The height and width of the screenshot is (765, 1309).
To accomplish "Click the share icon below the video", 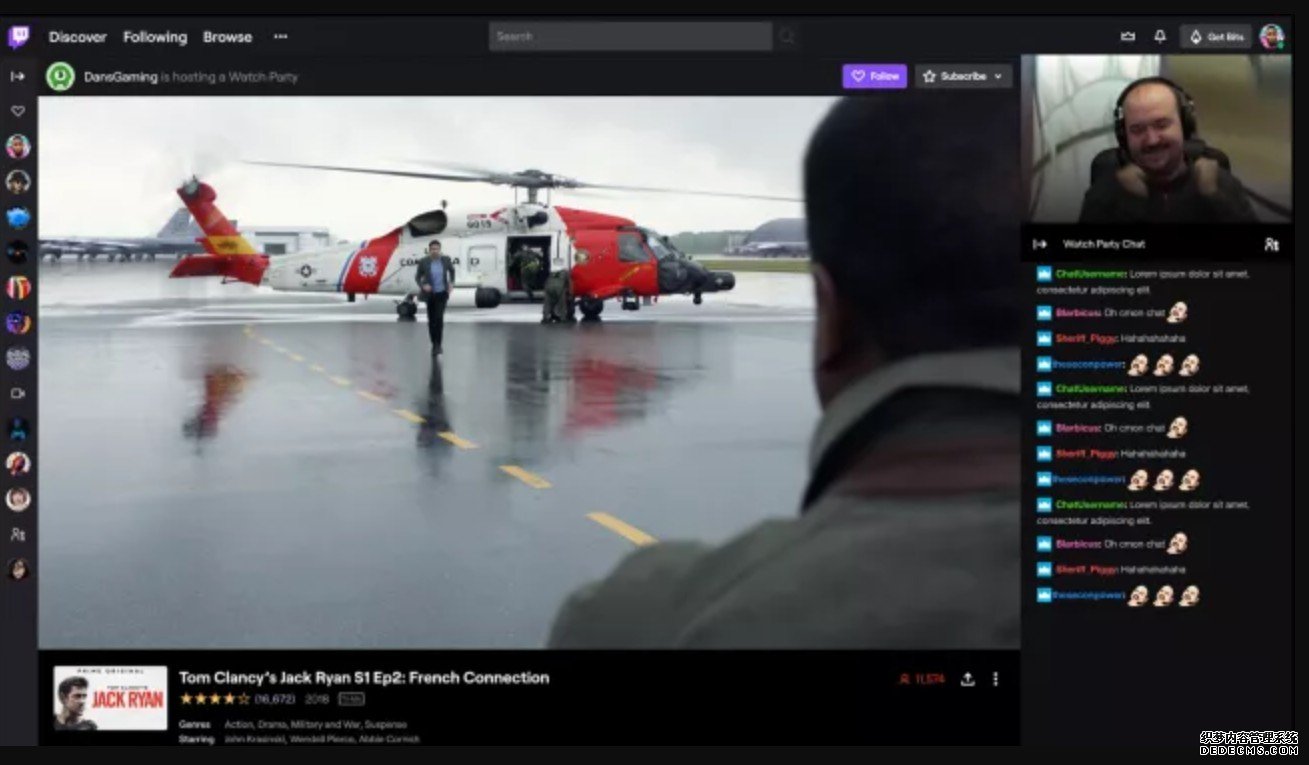I will 967,679.
